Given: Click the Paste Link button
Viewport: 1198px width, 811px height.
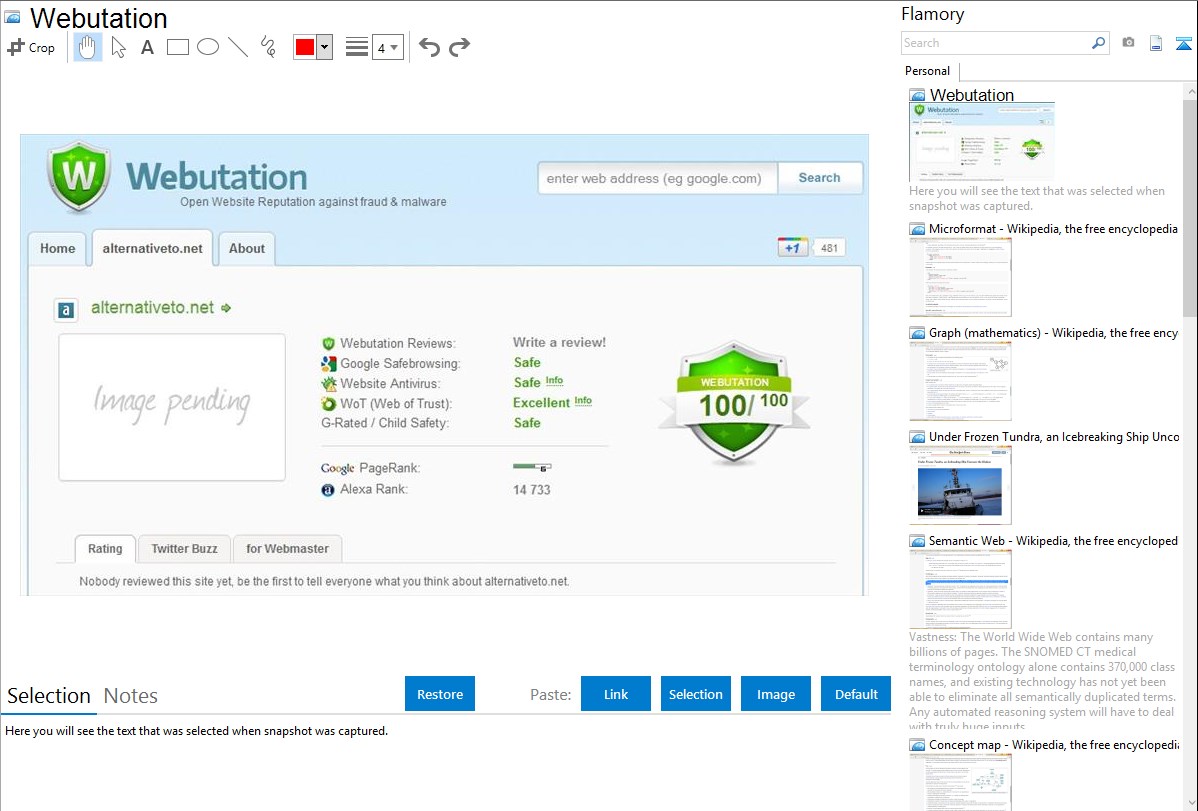Looking at the screenshot, I should (616, 694).
